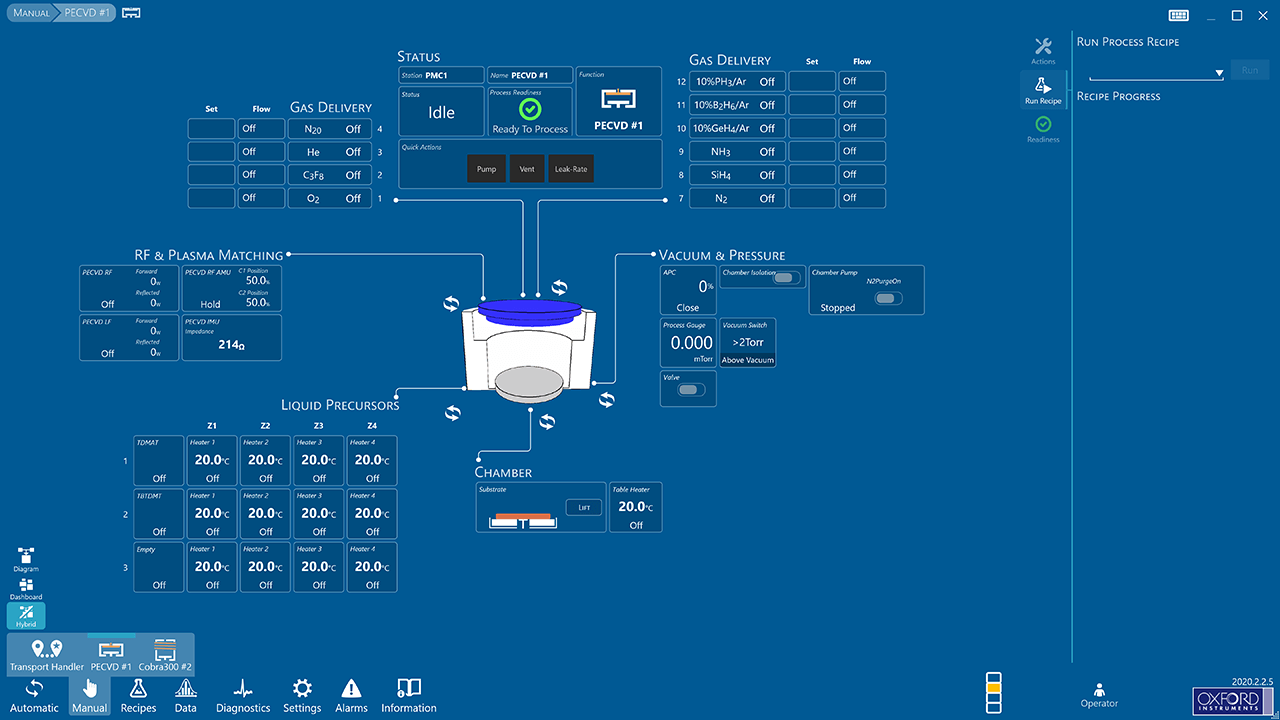The height and width of the screenshot is (720, 1280).
Task: Select the Manual mode tab
Action: coord(89,695)
